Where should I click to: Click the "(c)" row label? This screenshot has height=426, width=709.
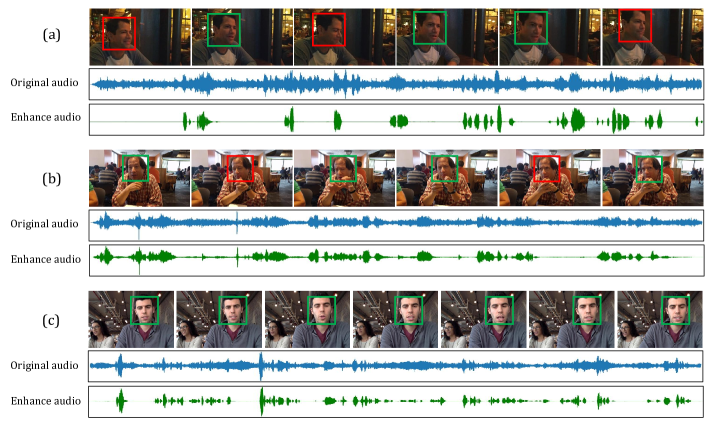51,320
